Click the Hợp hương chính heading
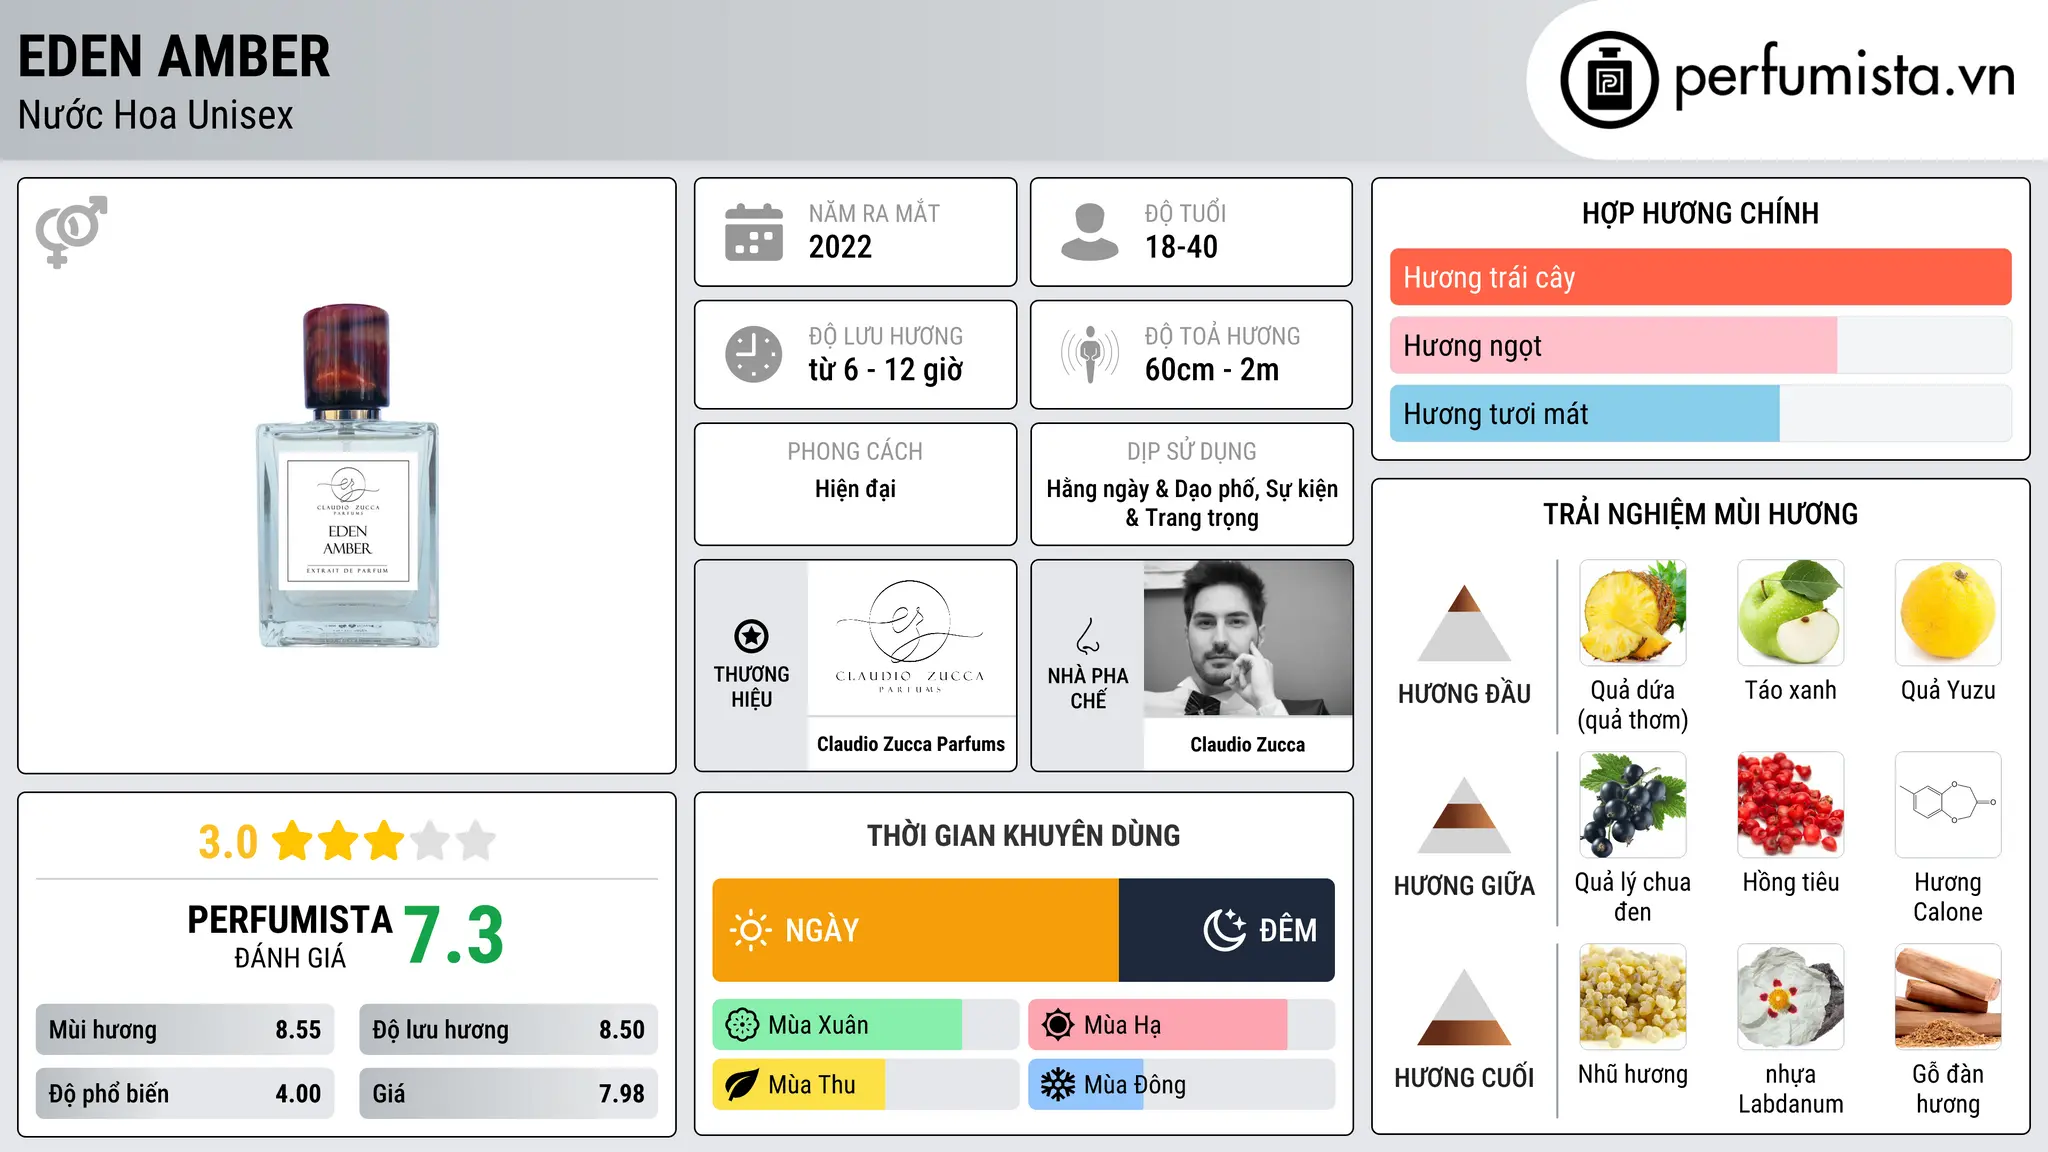2048x1152 pixels. point(1700,213)
